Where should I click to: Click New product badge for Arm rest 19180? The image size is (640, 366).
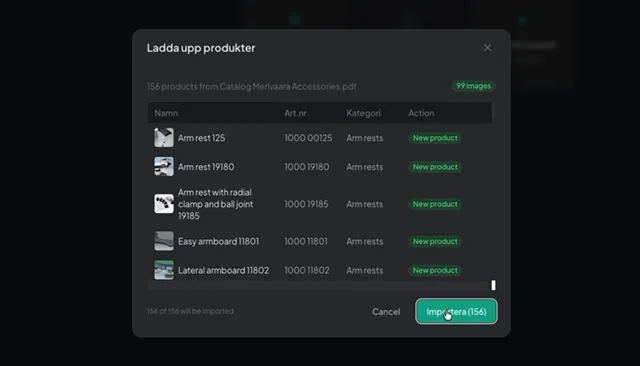(x=435, y=167)
